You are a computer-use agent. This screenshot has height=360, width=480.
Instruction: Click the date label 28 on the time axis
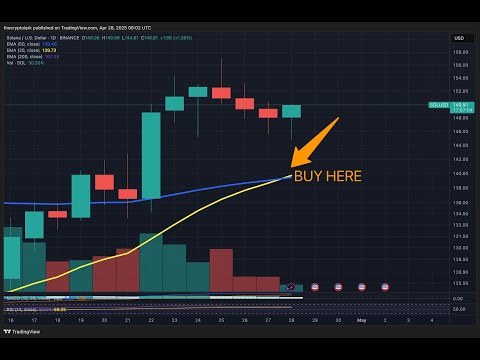tap(291, 320)
